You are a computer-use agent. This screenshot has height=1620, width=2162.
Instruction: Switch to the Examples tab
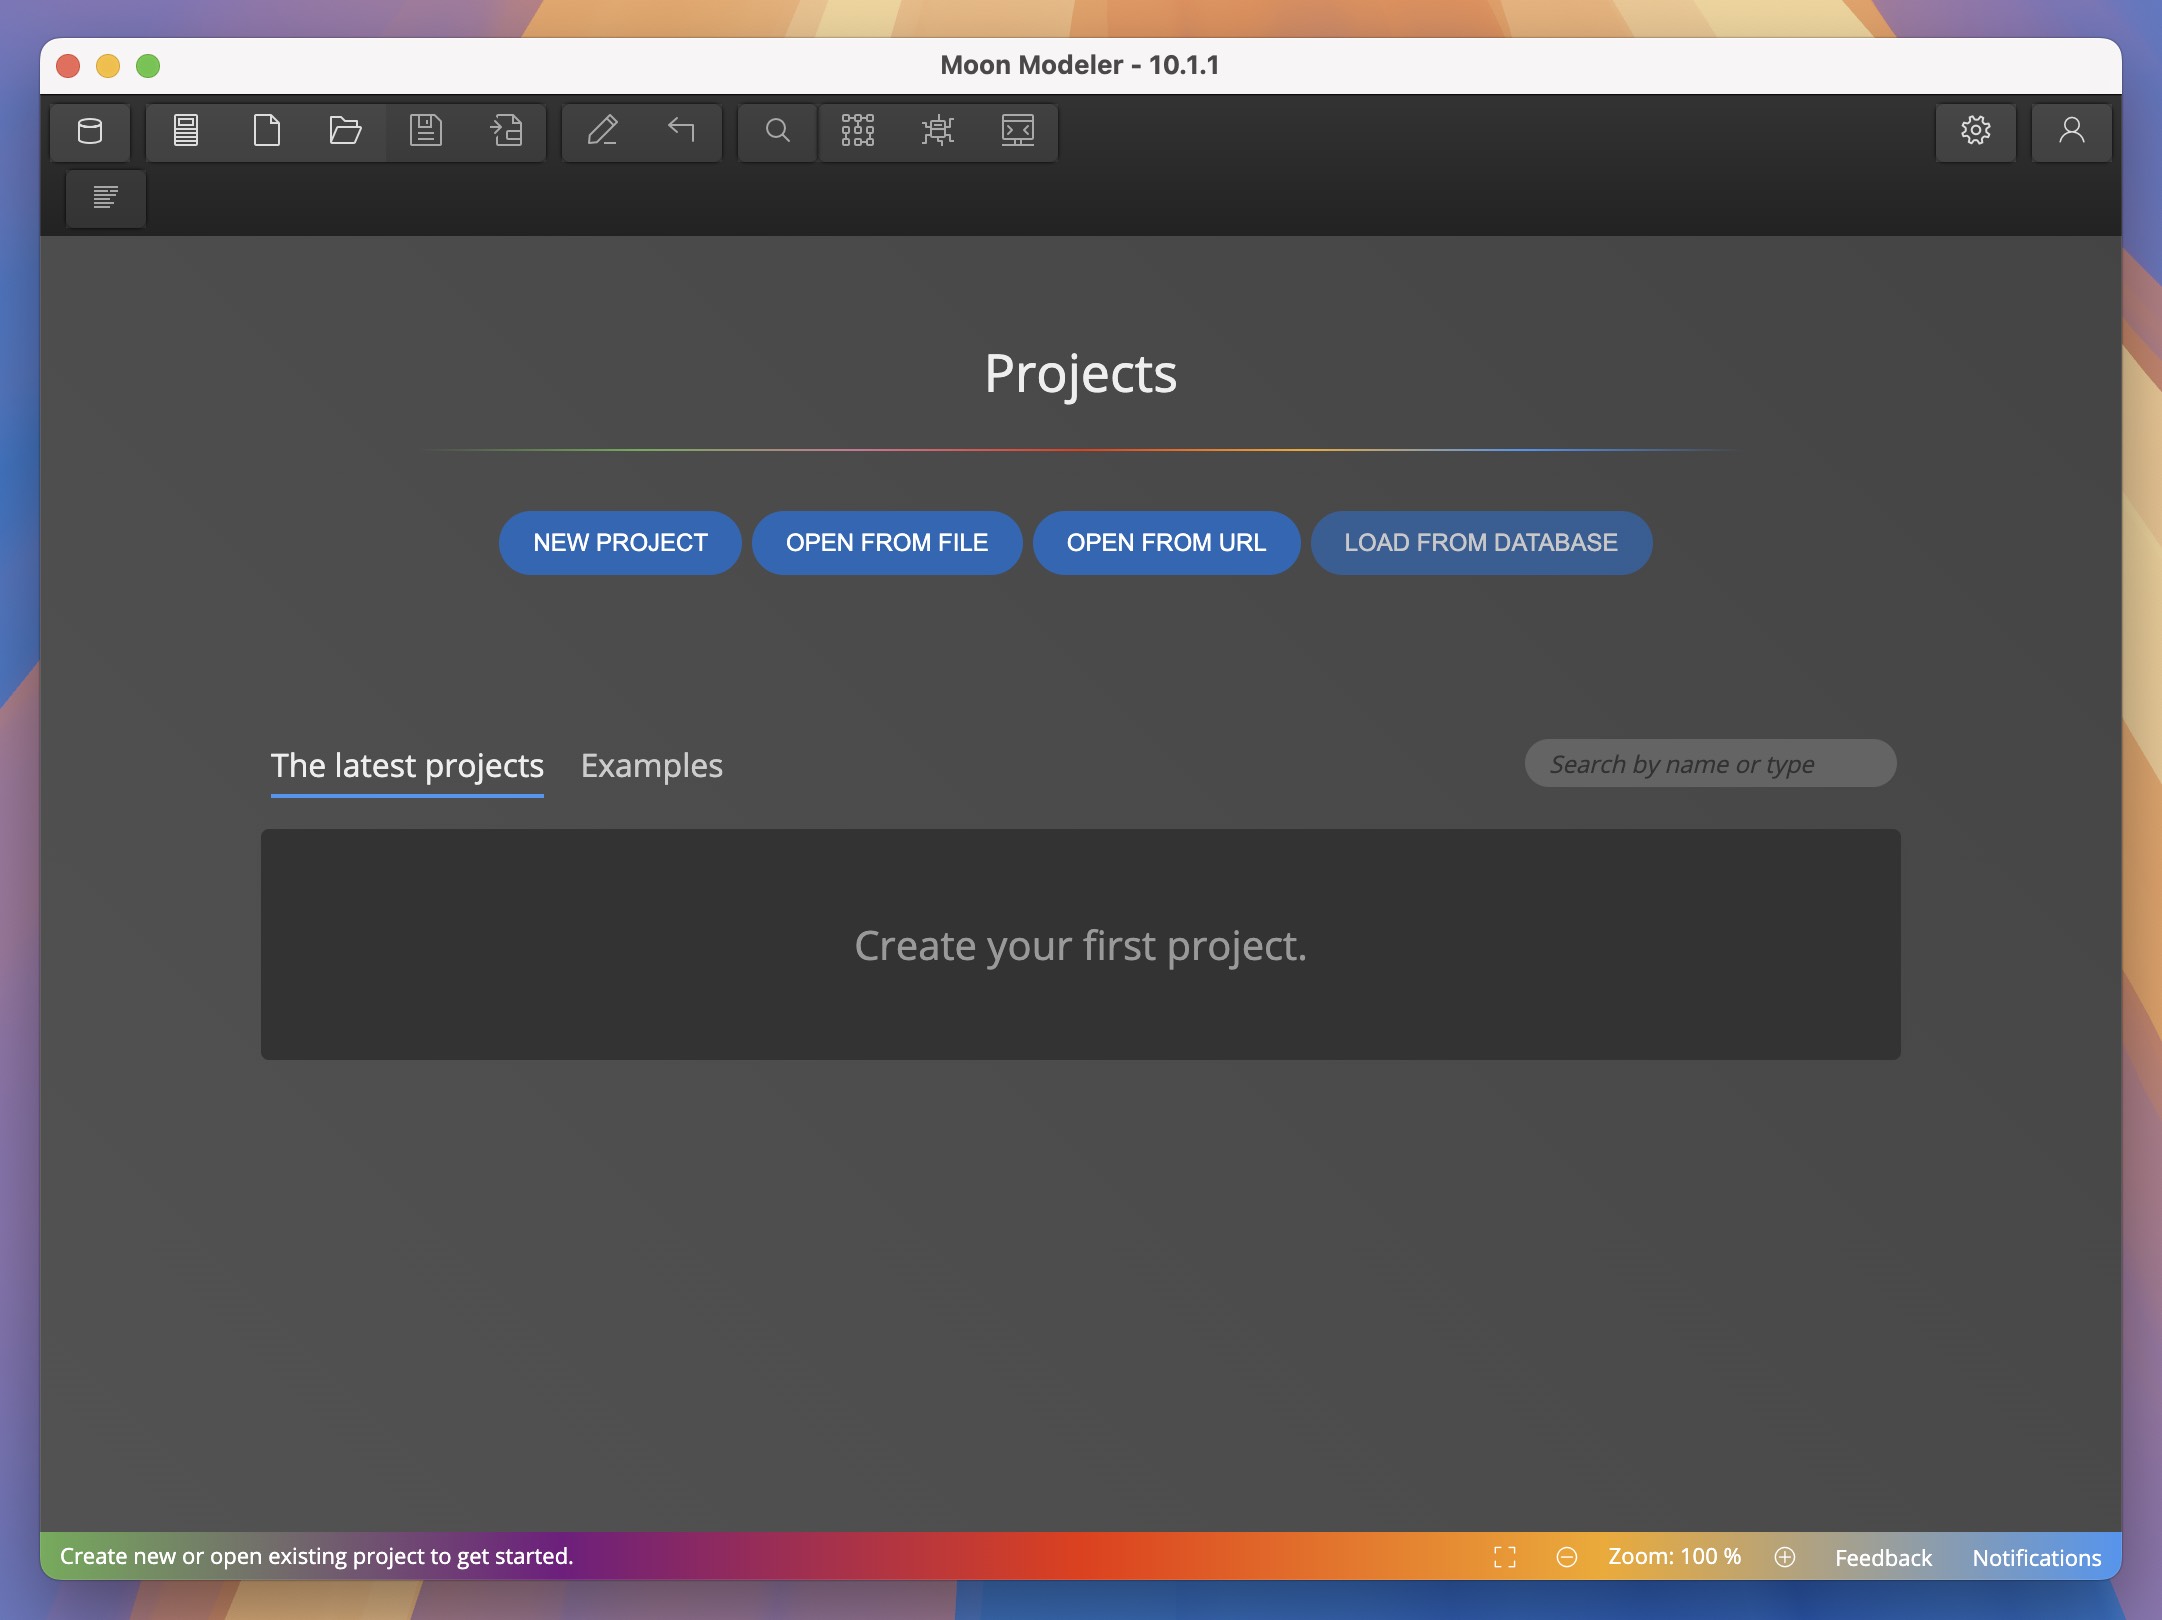652,765
